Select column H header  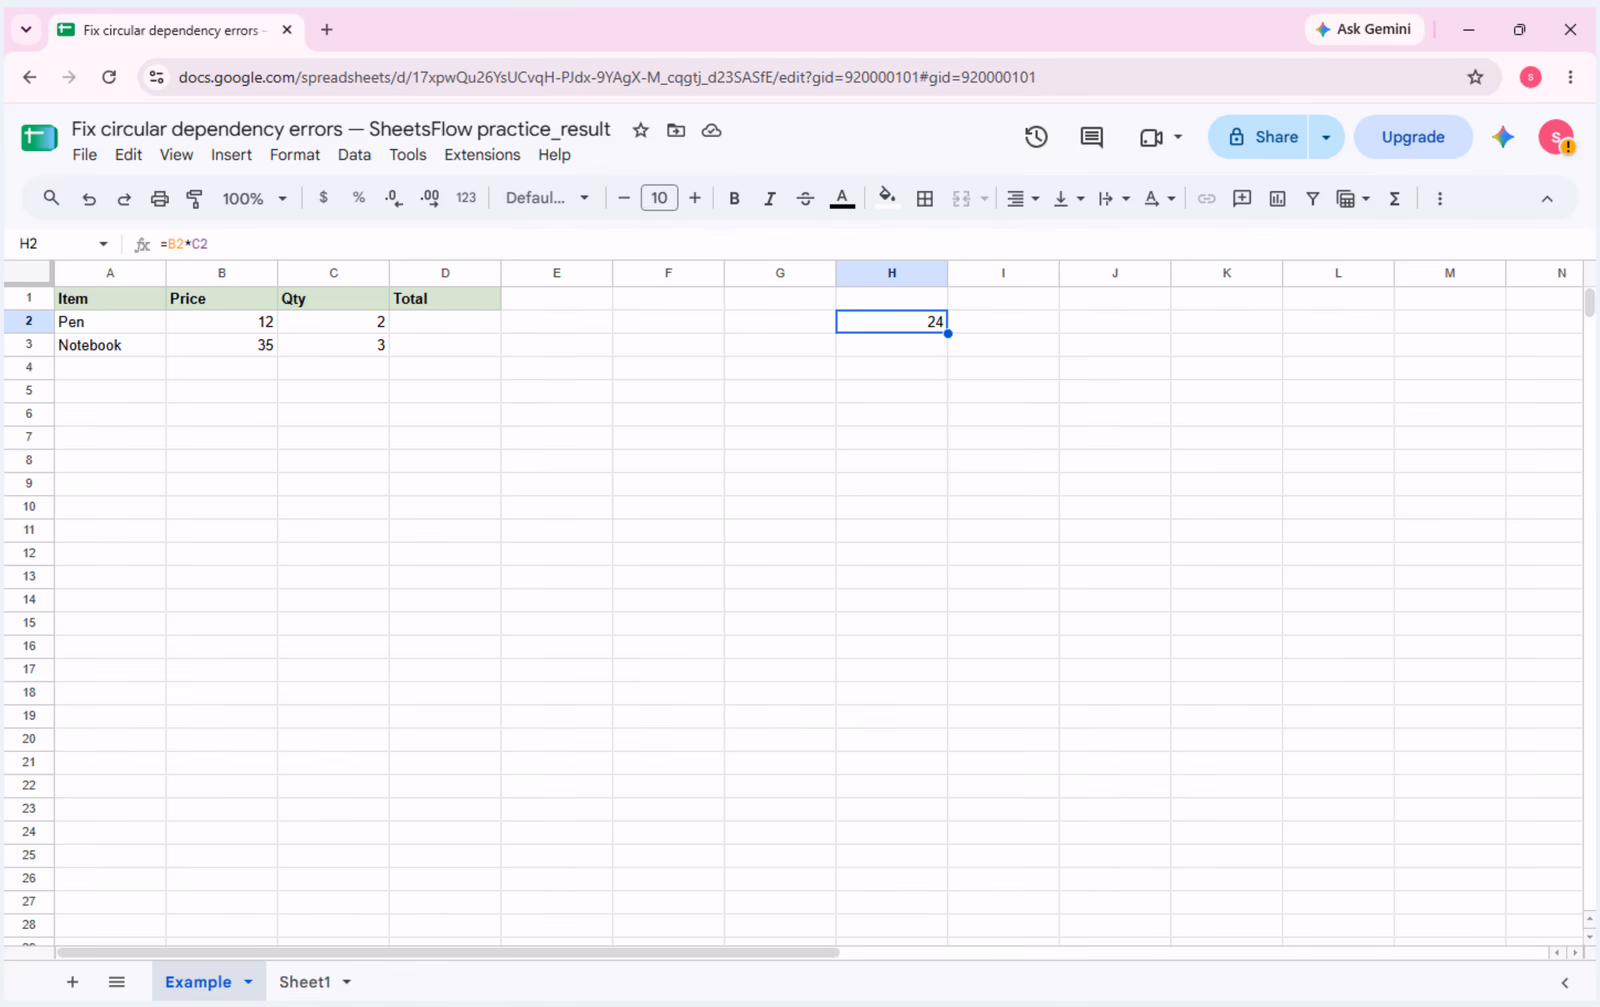892,273
